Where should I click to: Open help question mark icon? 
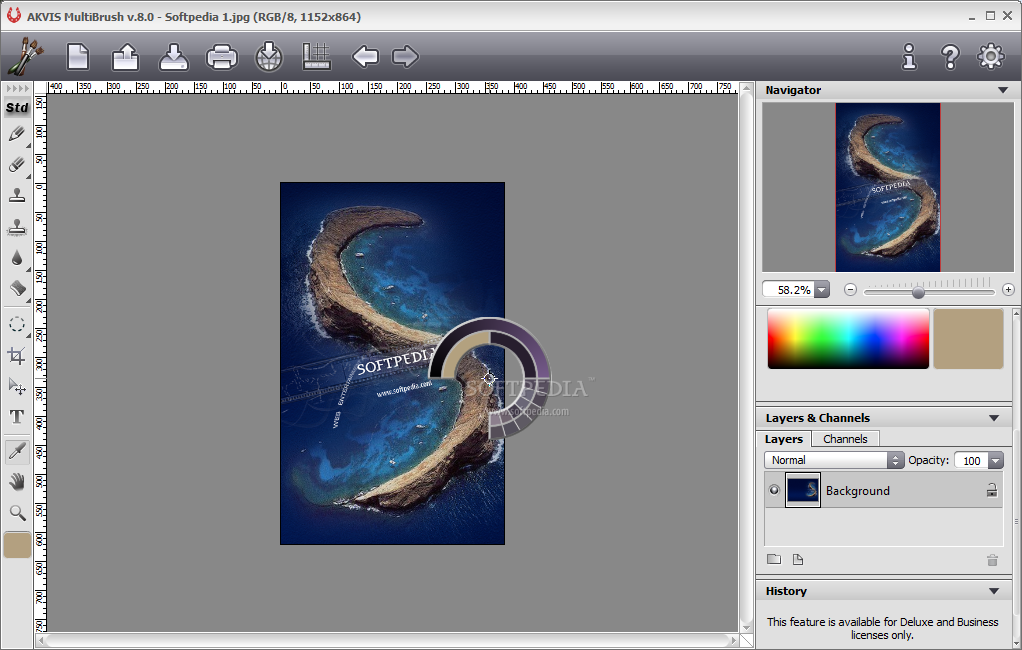pyautogui.click(x=950, y=57)
